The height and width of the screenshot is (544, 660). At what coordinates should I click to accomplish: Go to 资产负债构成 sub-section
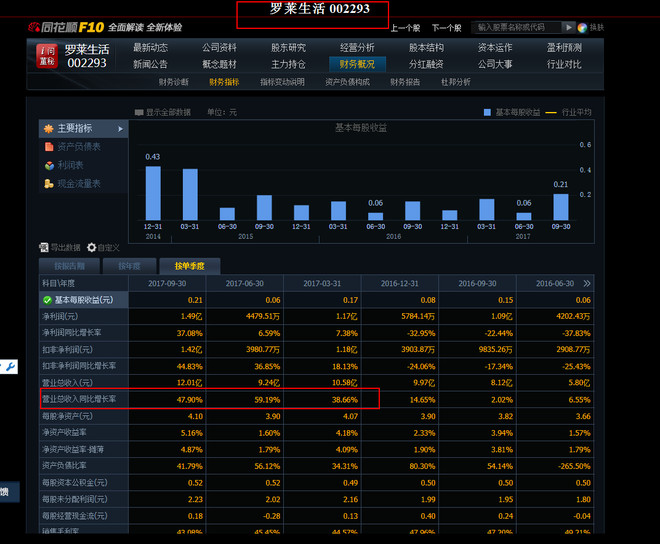click(x=347, y=82)
